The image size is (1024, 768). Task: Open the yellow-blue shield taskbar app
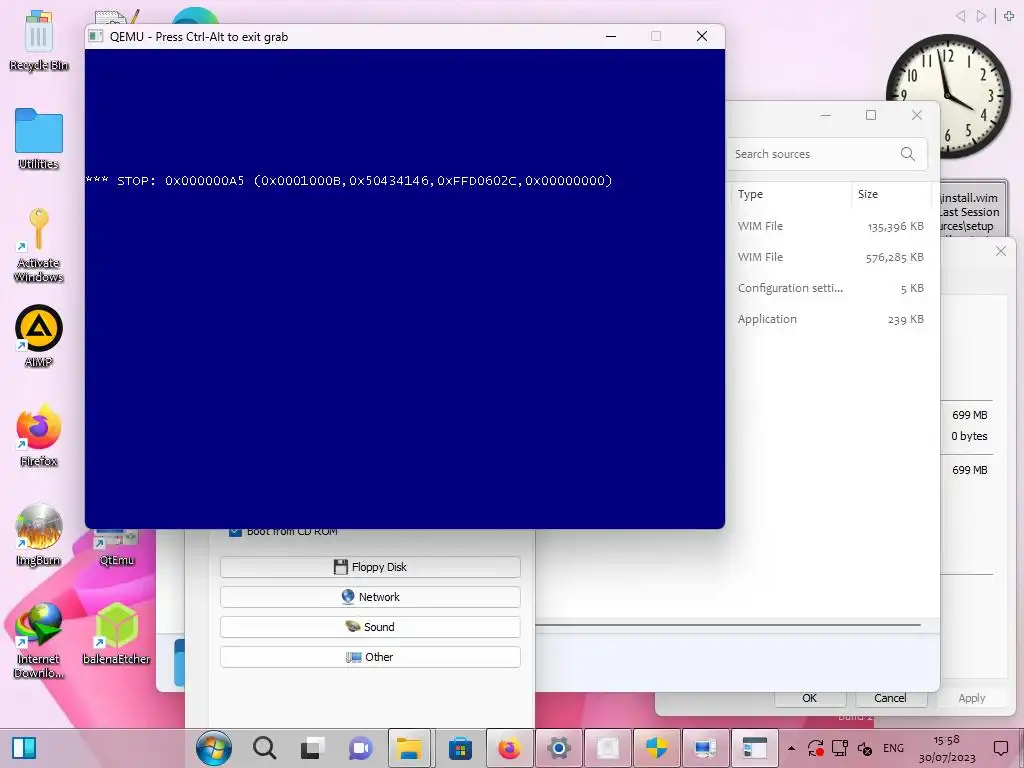pos(656,748)
